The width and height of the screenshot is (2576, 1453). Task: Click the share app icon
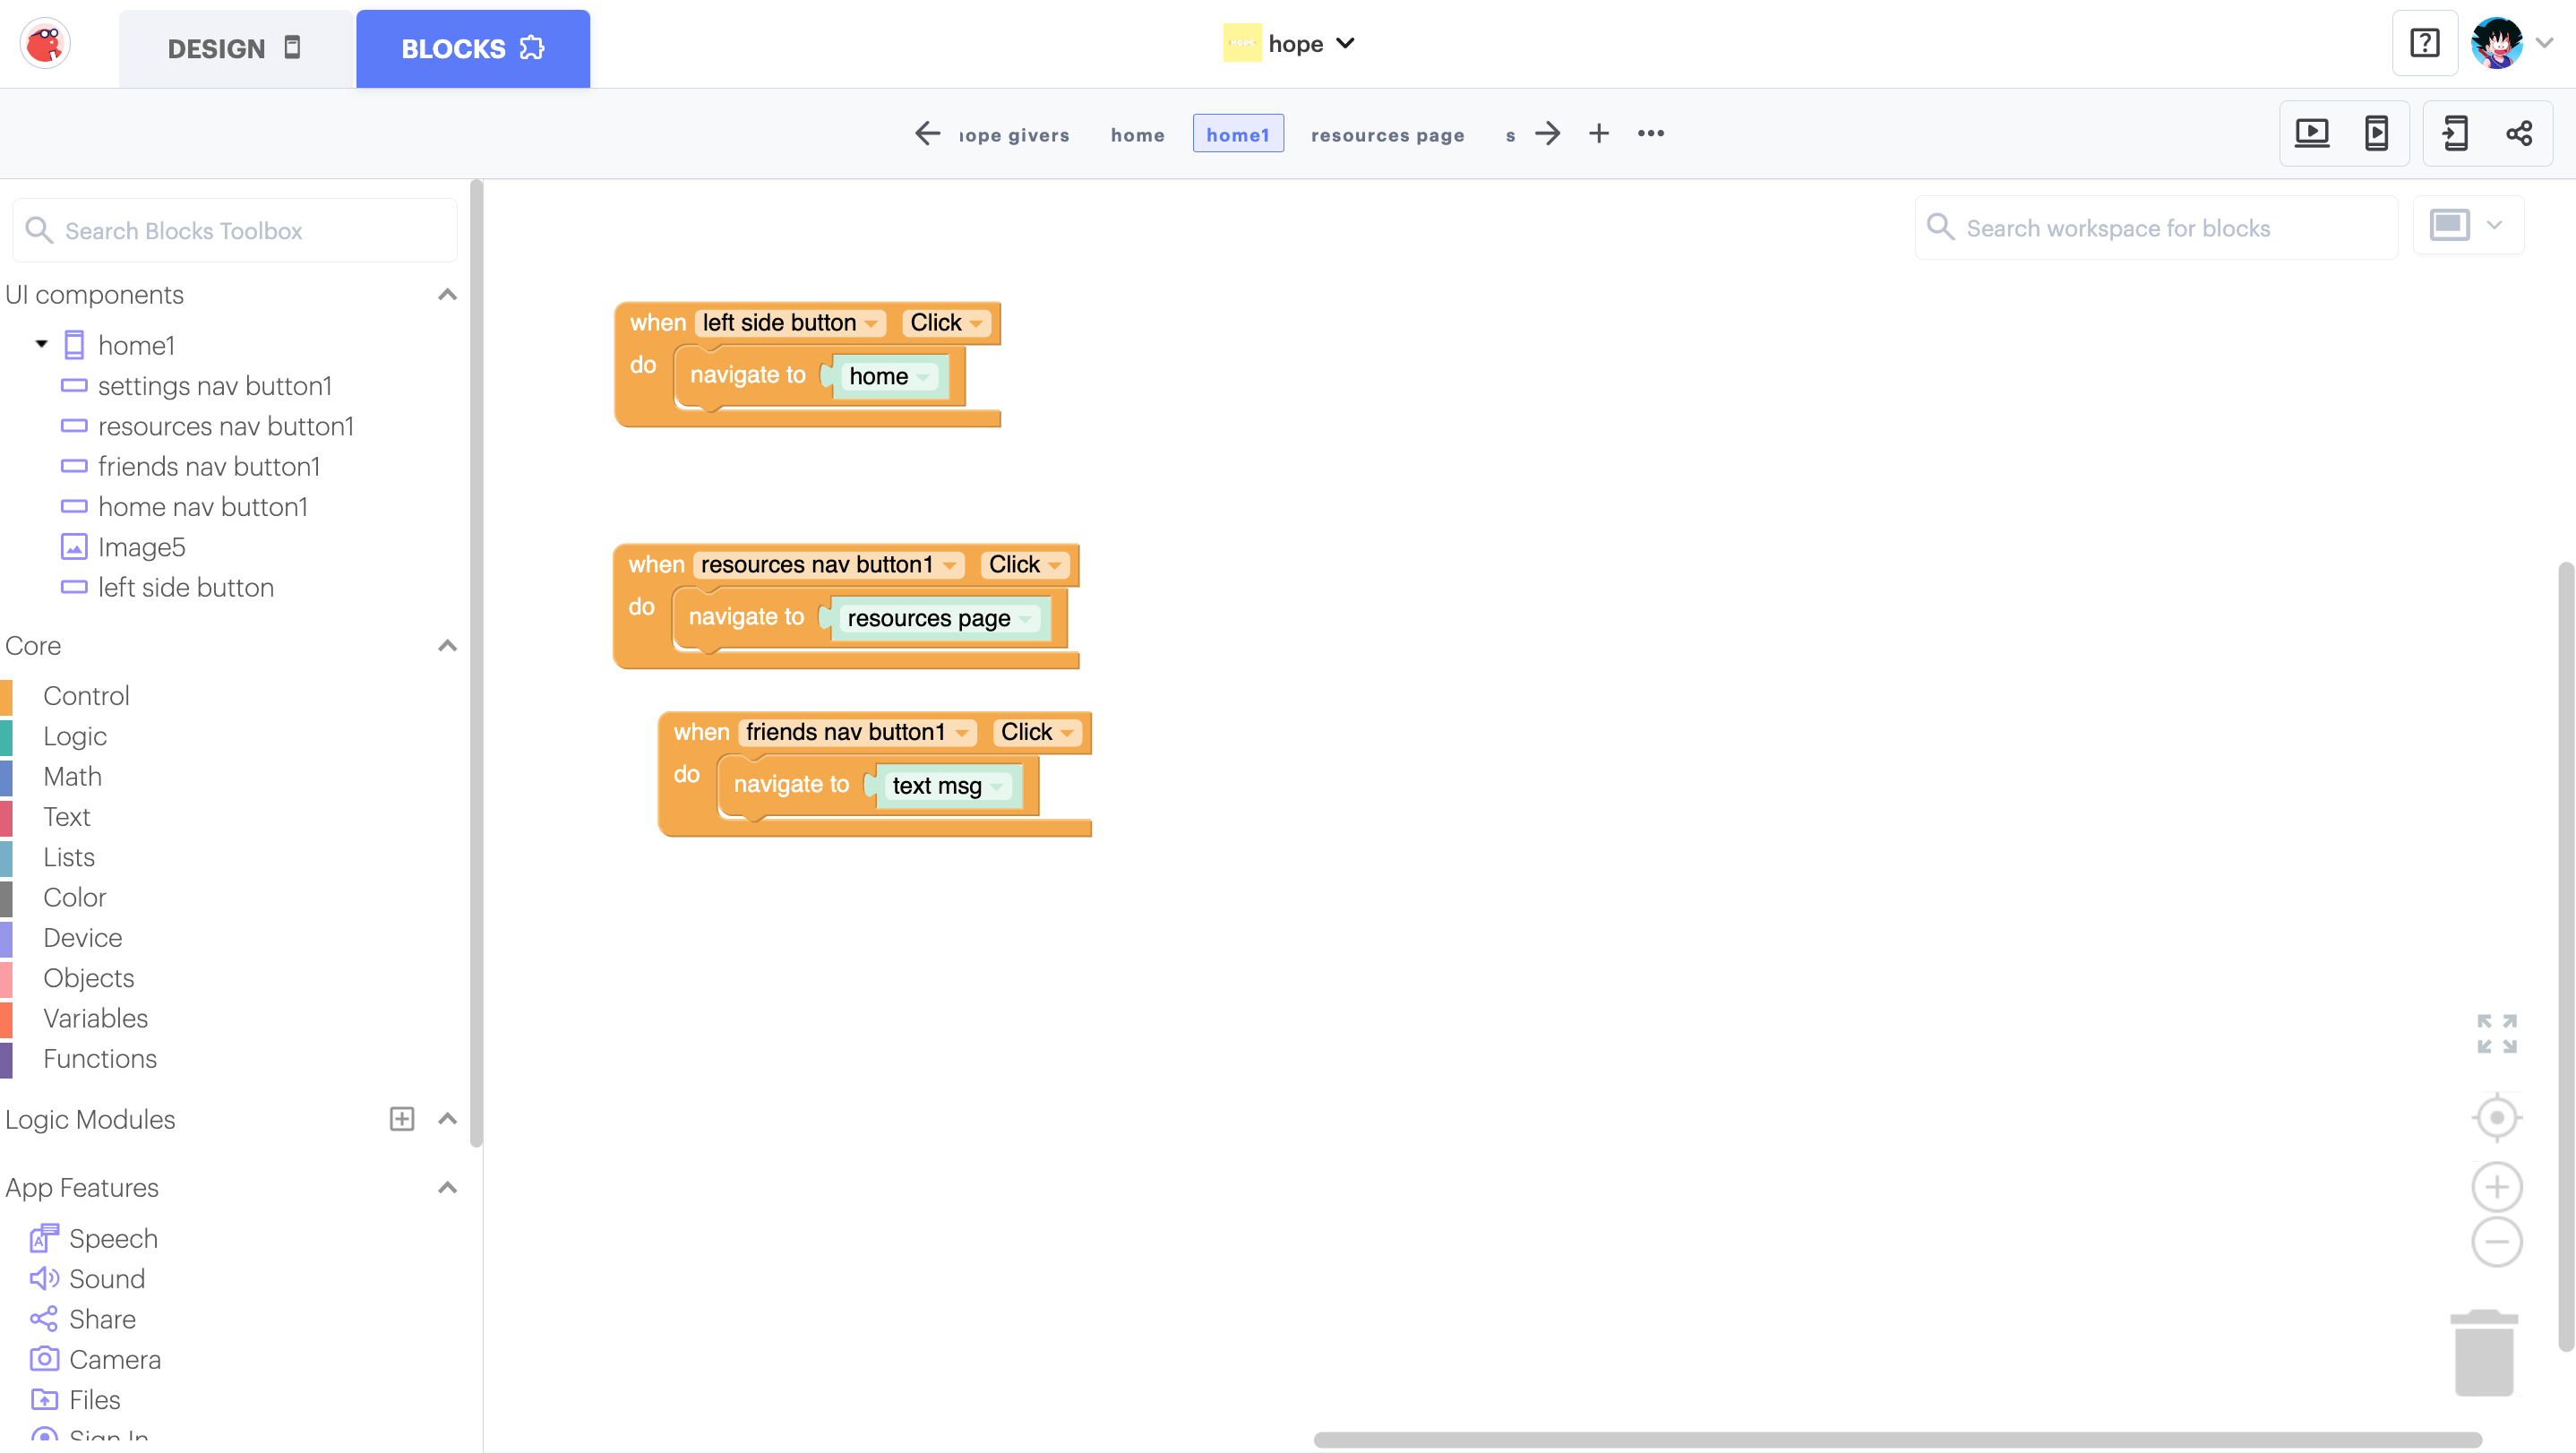[x=2519, y=133]
